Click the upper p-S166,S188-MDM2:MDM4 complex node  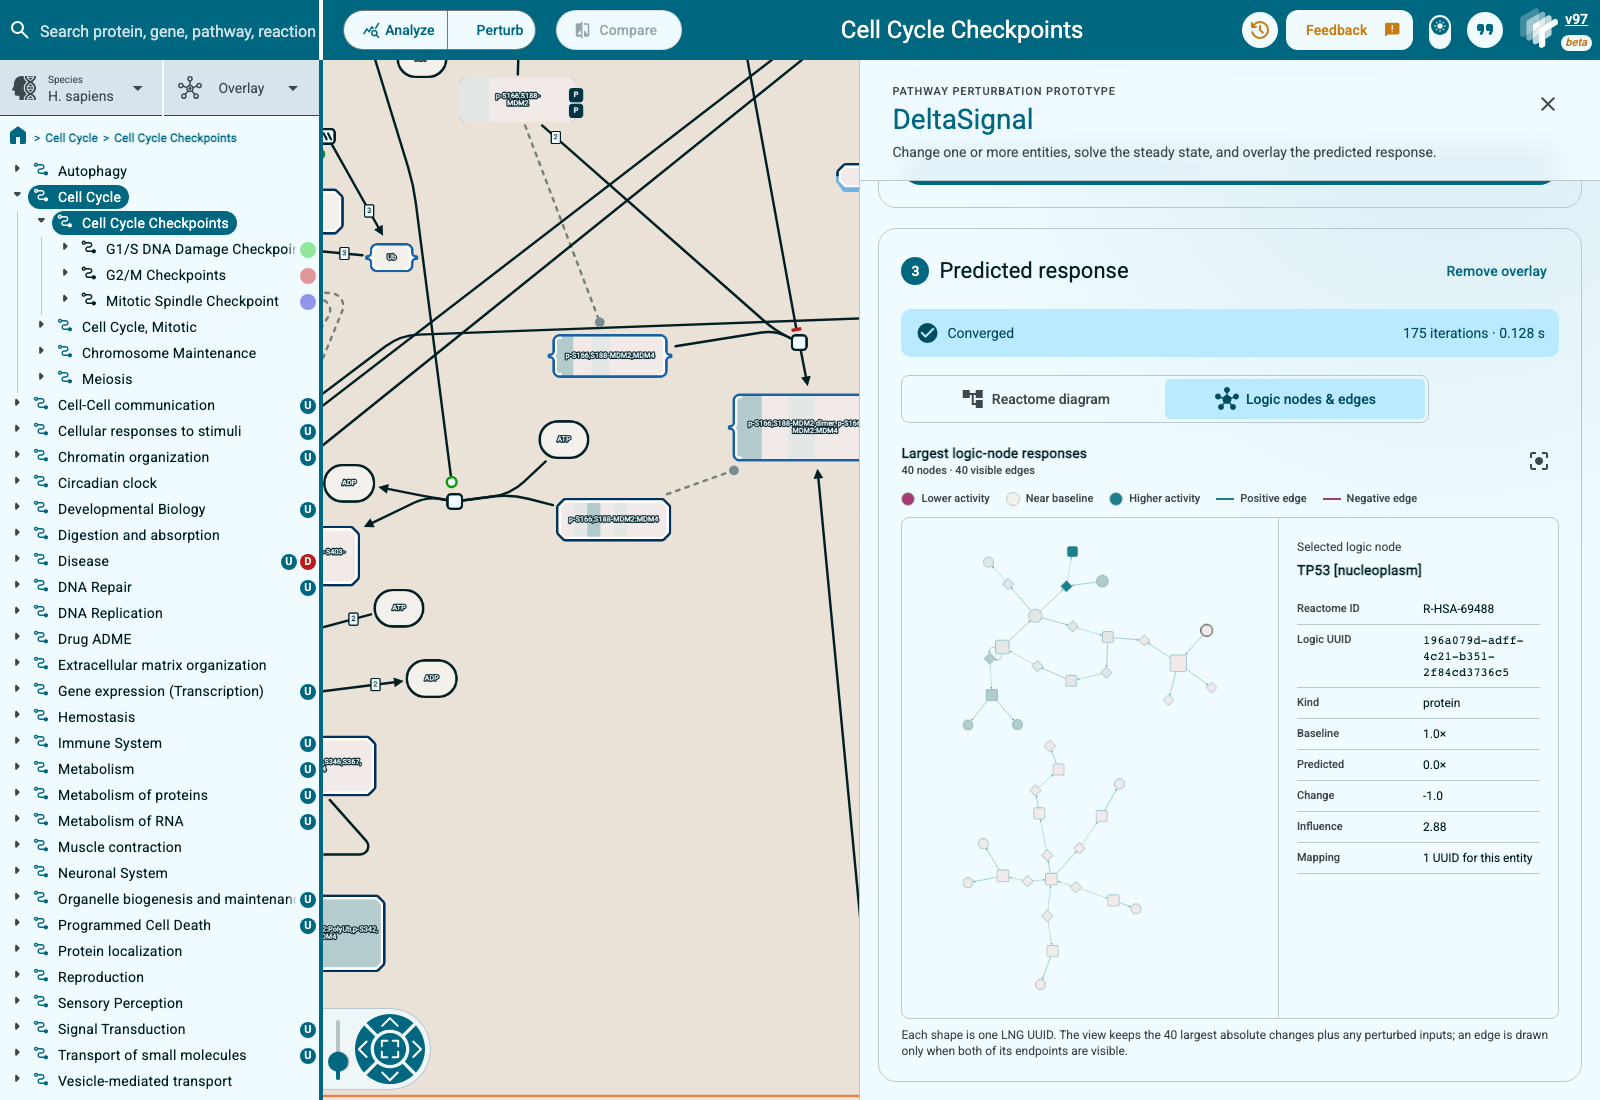click(x=610, y=356)
